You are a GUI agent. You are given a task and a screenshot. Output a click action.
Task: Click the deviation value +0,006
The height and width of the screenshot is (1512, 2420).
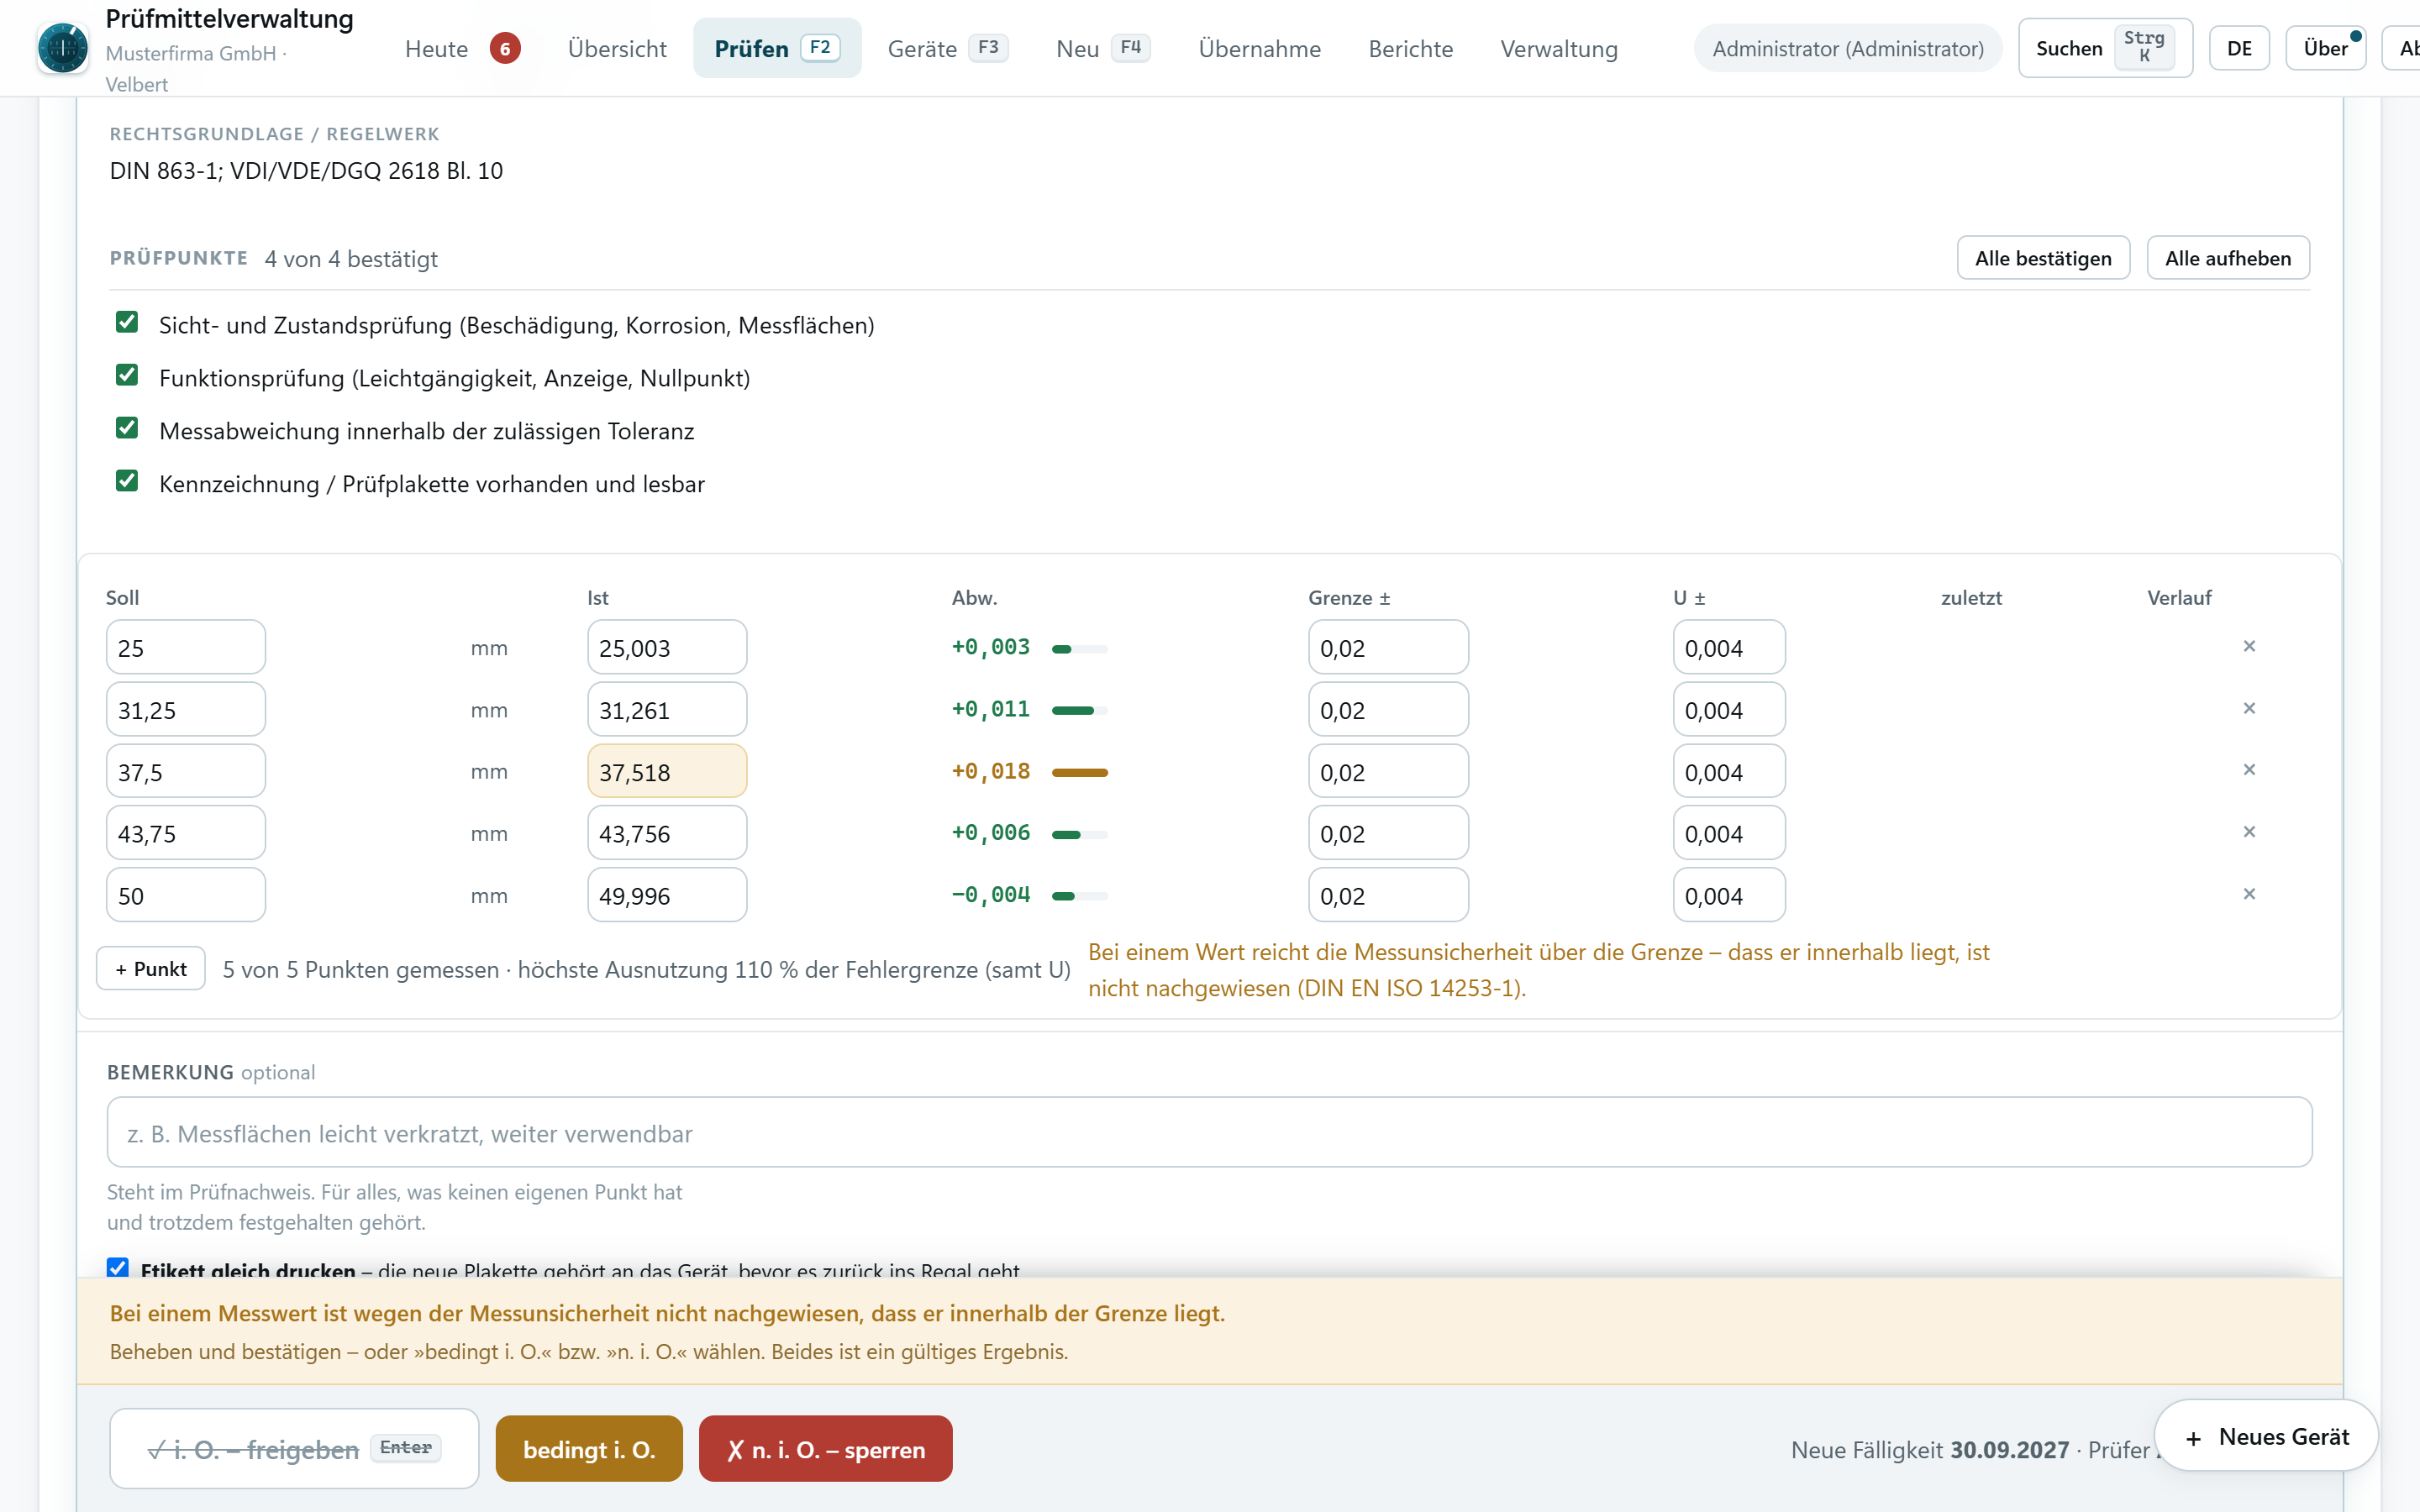[990, 833]
